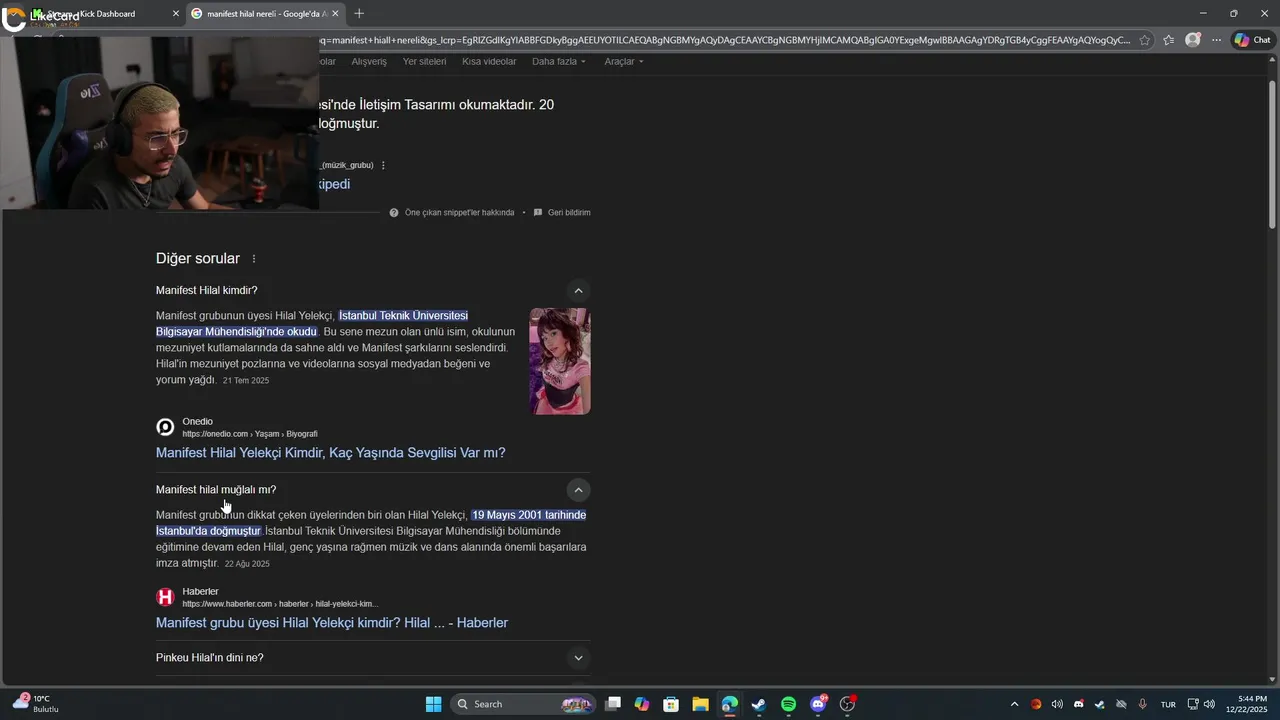Open File Explorer from the taskbar
This screenshot has height=720, width=1280.
(700, 704)
